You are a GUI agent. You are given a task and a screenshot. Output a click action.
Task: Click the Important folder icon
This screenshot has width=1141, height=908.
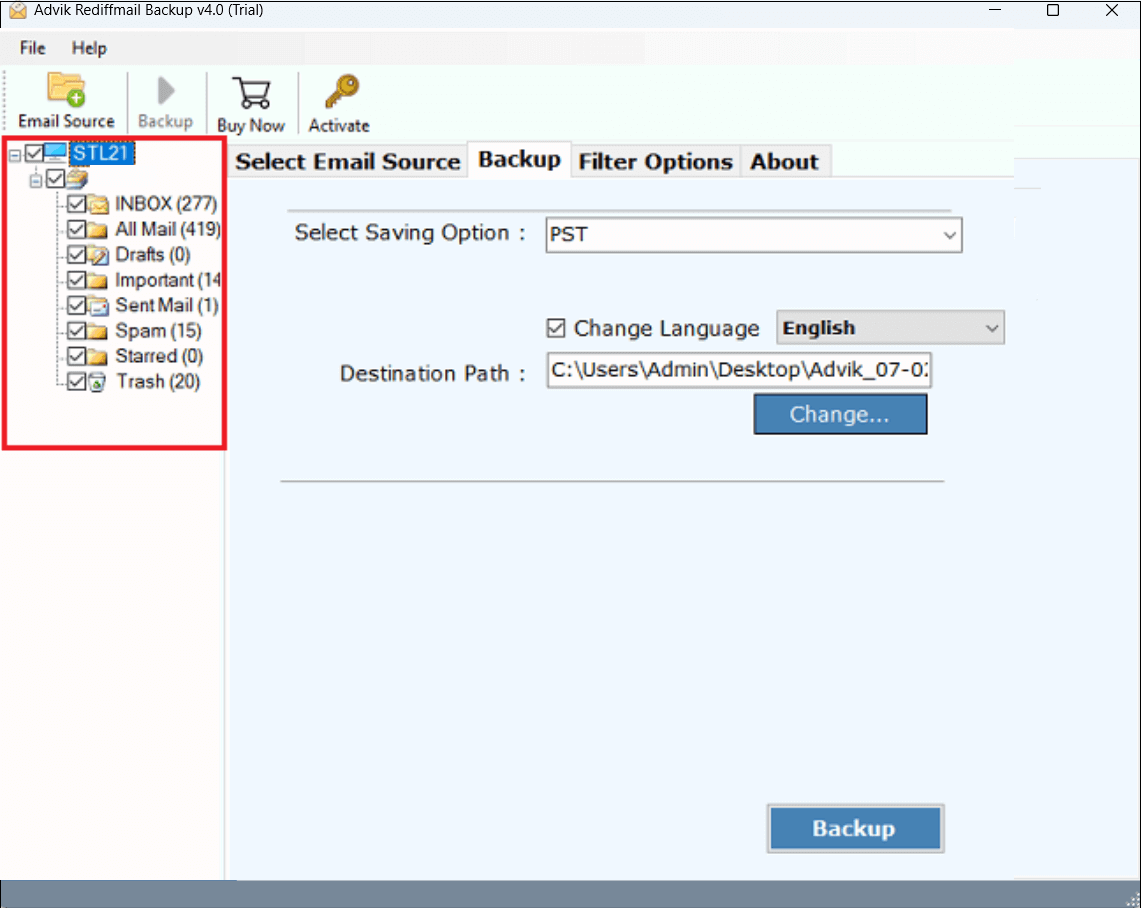coord(97,281)
